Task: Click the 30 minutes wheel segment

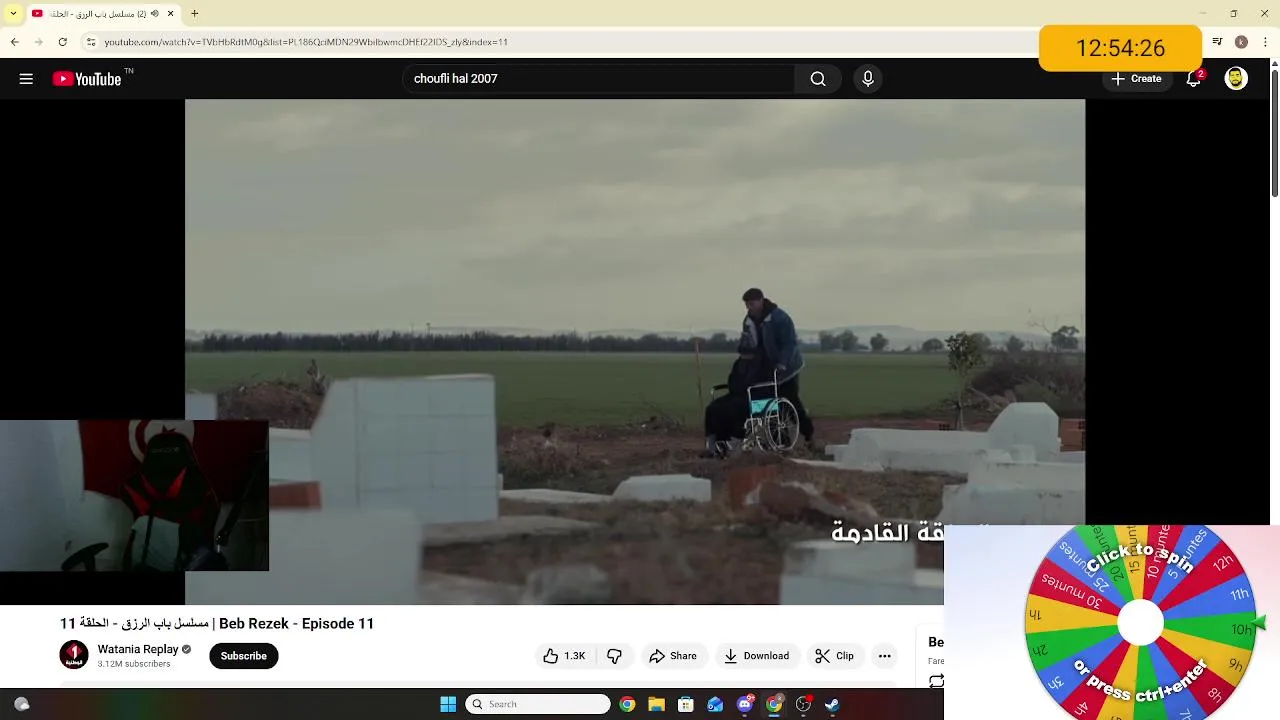Action: (x=1074, y=591)
